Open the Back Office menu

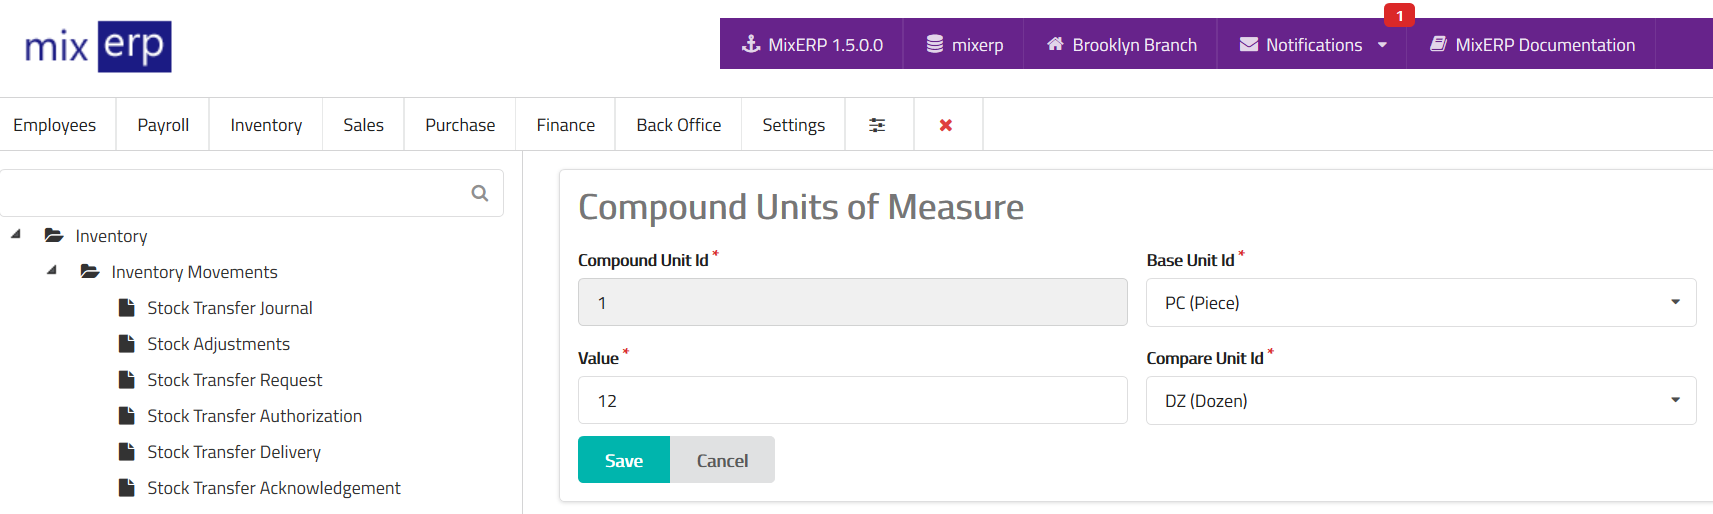(678, 125)
